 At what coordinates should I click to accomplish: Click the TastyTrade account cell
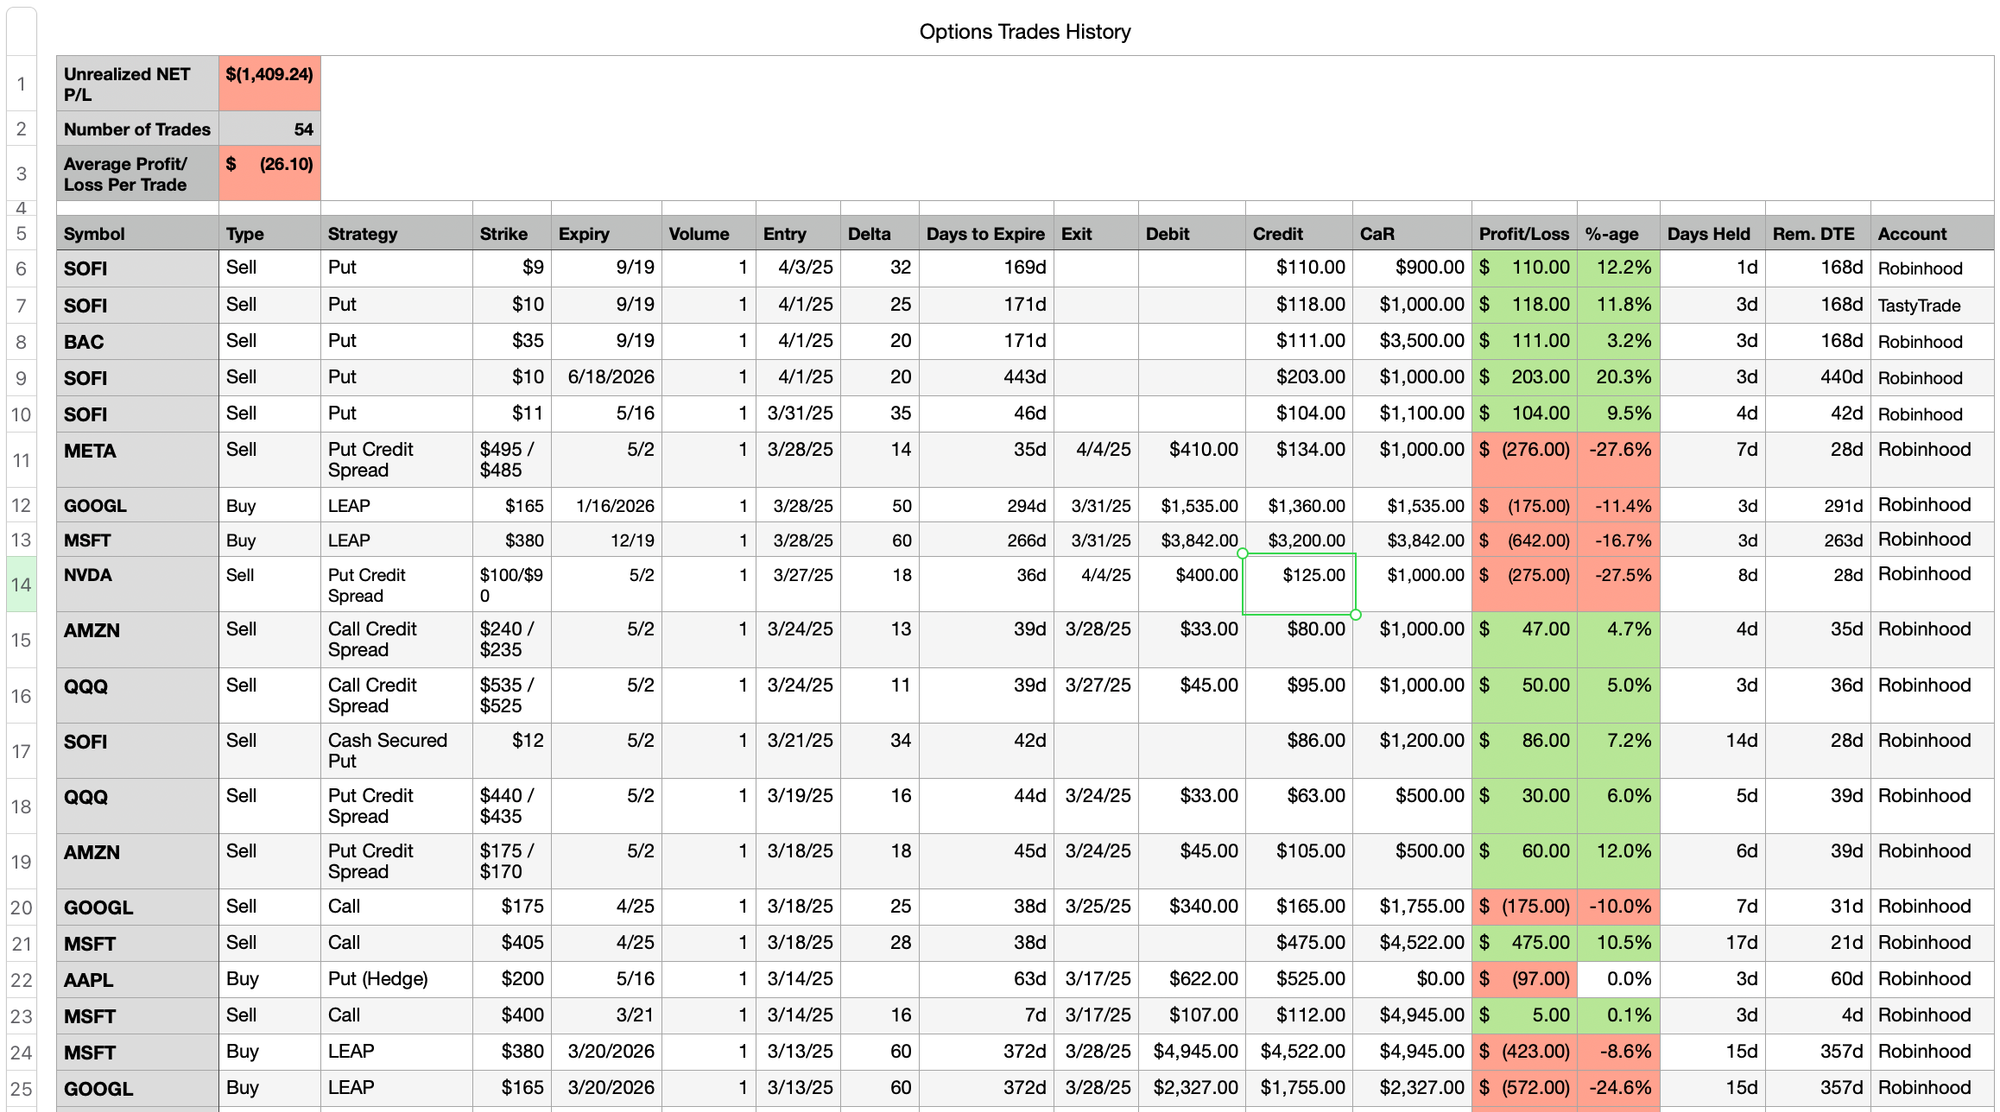[x=1932, y=305]
